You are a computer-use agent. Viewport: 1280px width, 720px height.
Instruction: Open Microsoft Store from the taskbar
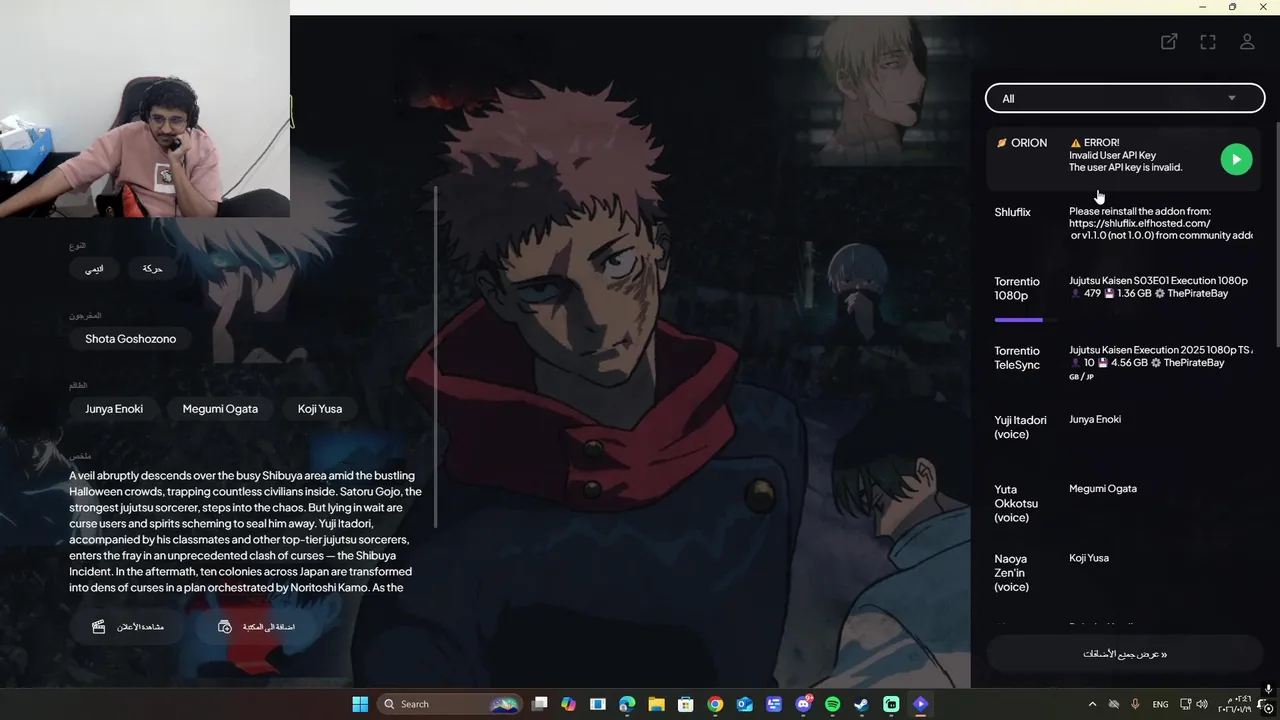tap(686, 704)
